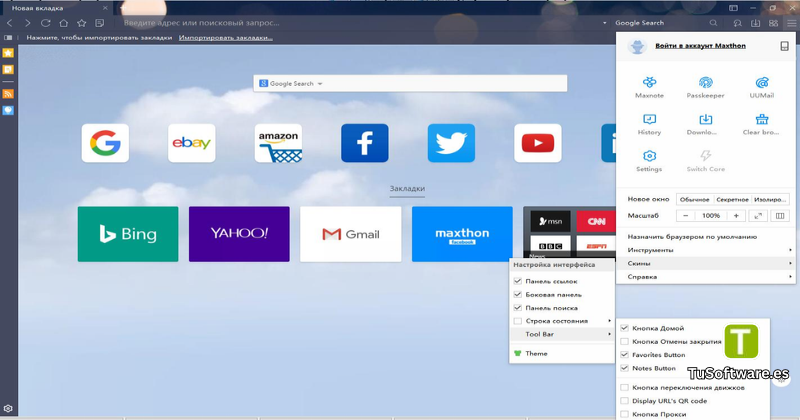Go forward with the toolbar forward arrow
Screen dimensions: 800x420
point(28,23)
